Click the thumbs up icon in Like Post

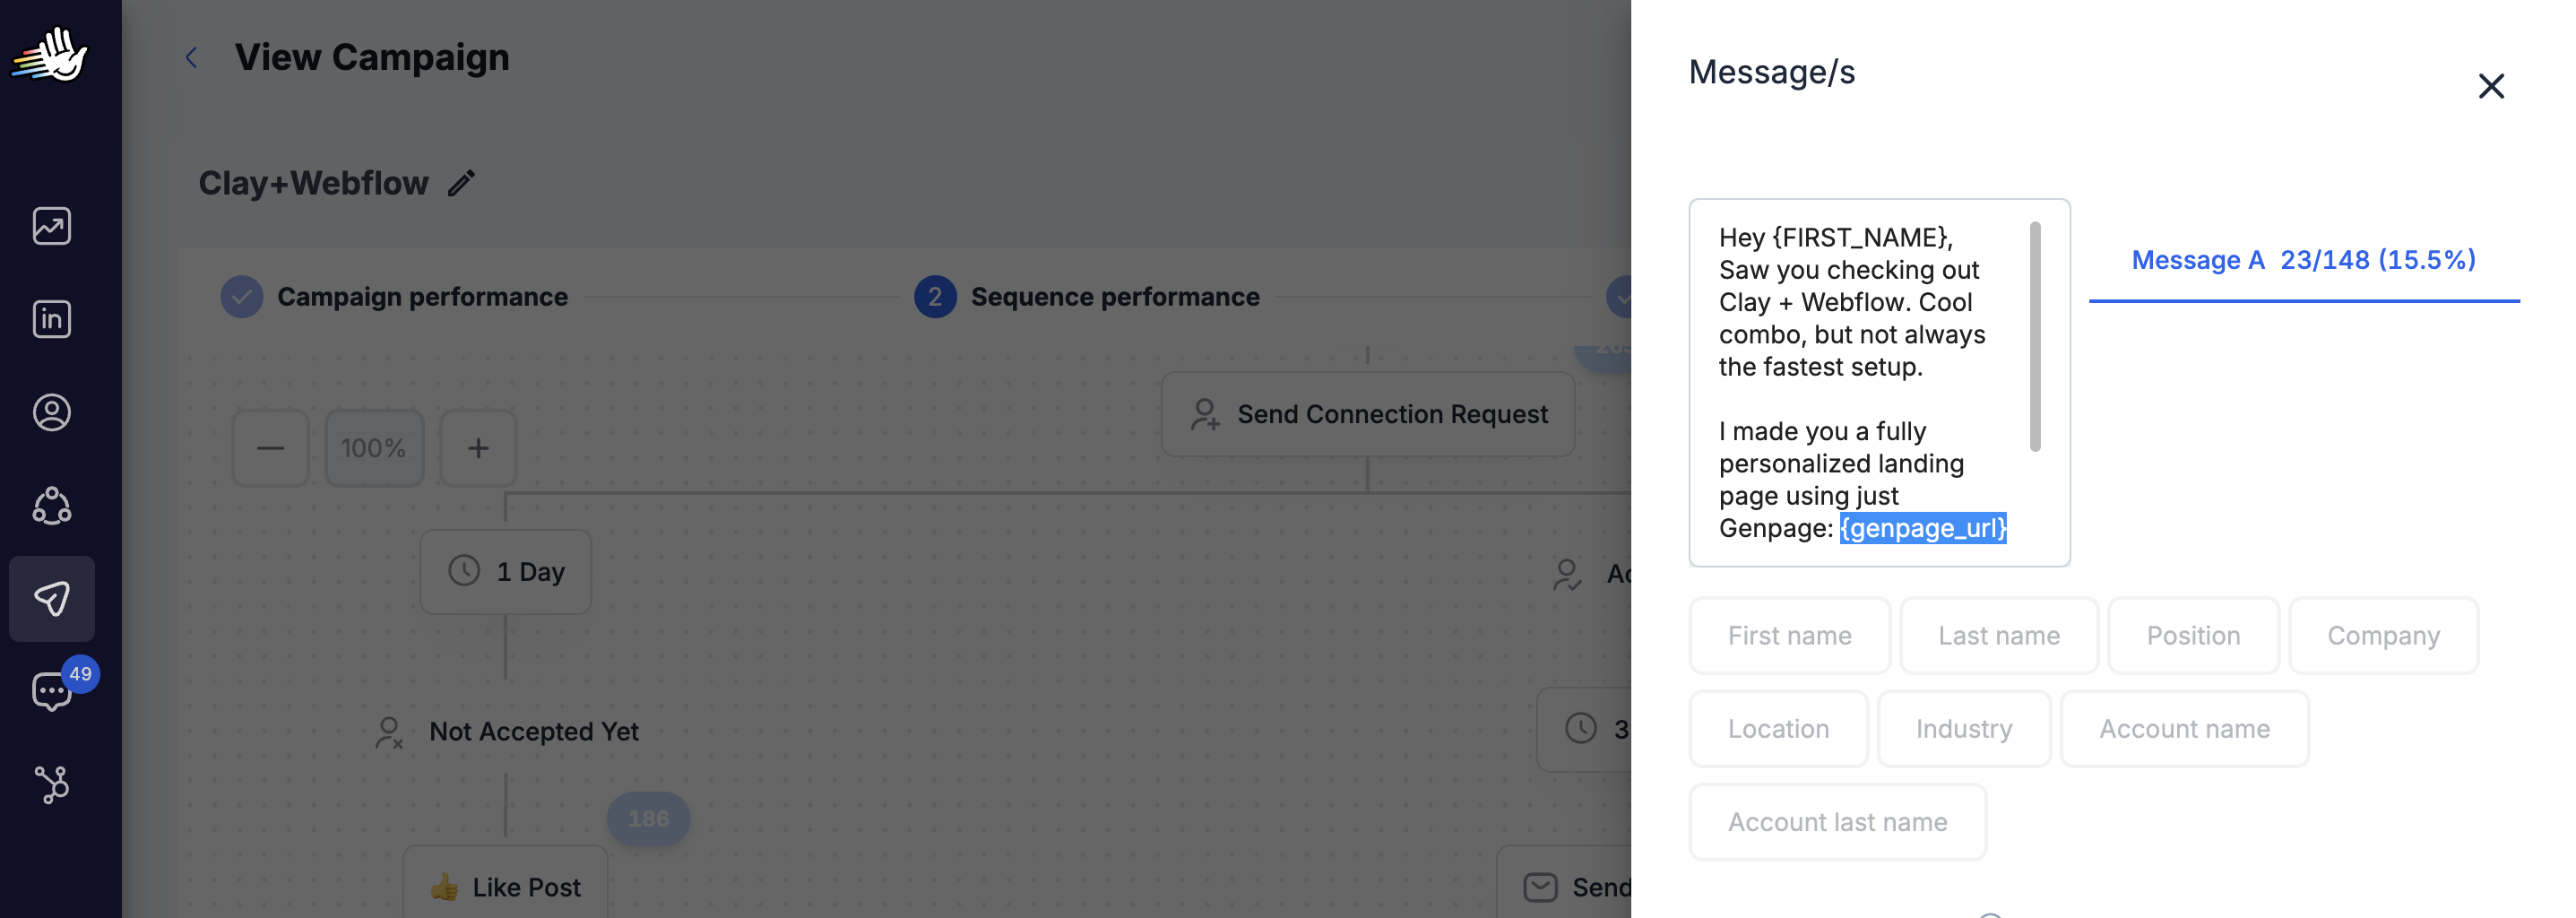coord(445,887)
